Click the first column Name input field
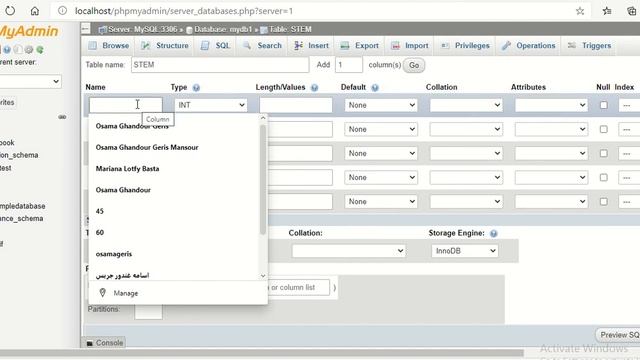Image resolution: width=640 pixels, height=360 pixels. pos(126,105)
